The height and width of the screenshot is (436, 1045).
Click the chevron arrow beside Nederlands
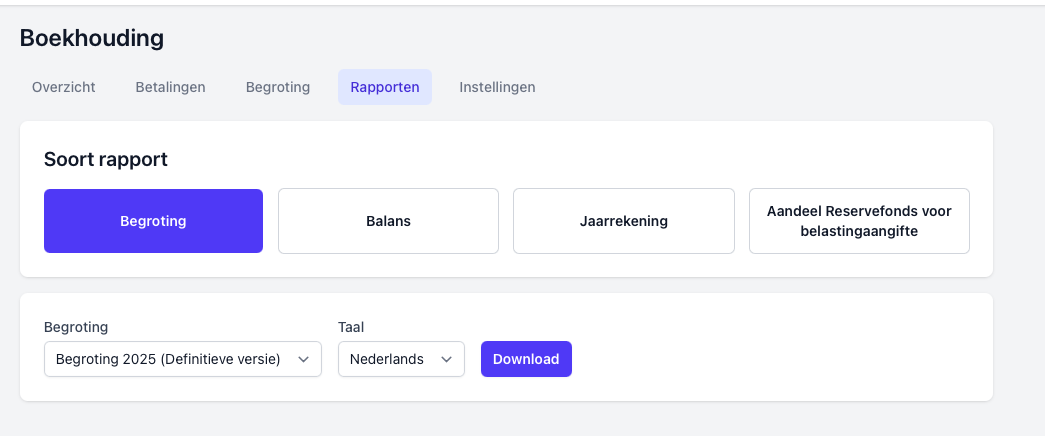coord(447,359)
